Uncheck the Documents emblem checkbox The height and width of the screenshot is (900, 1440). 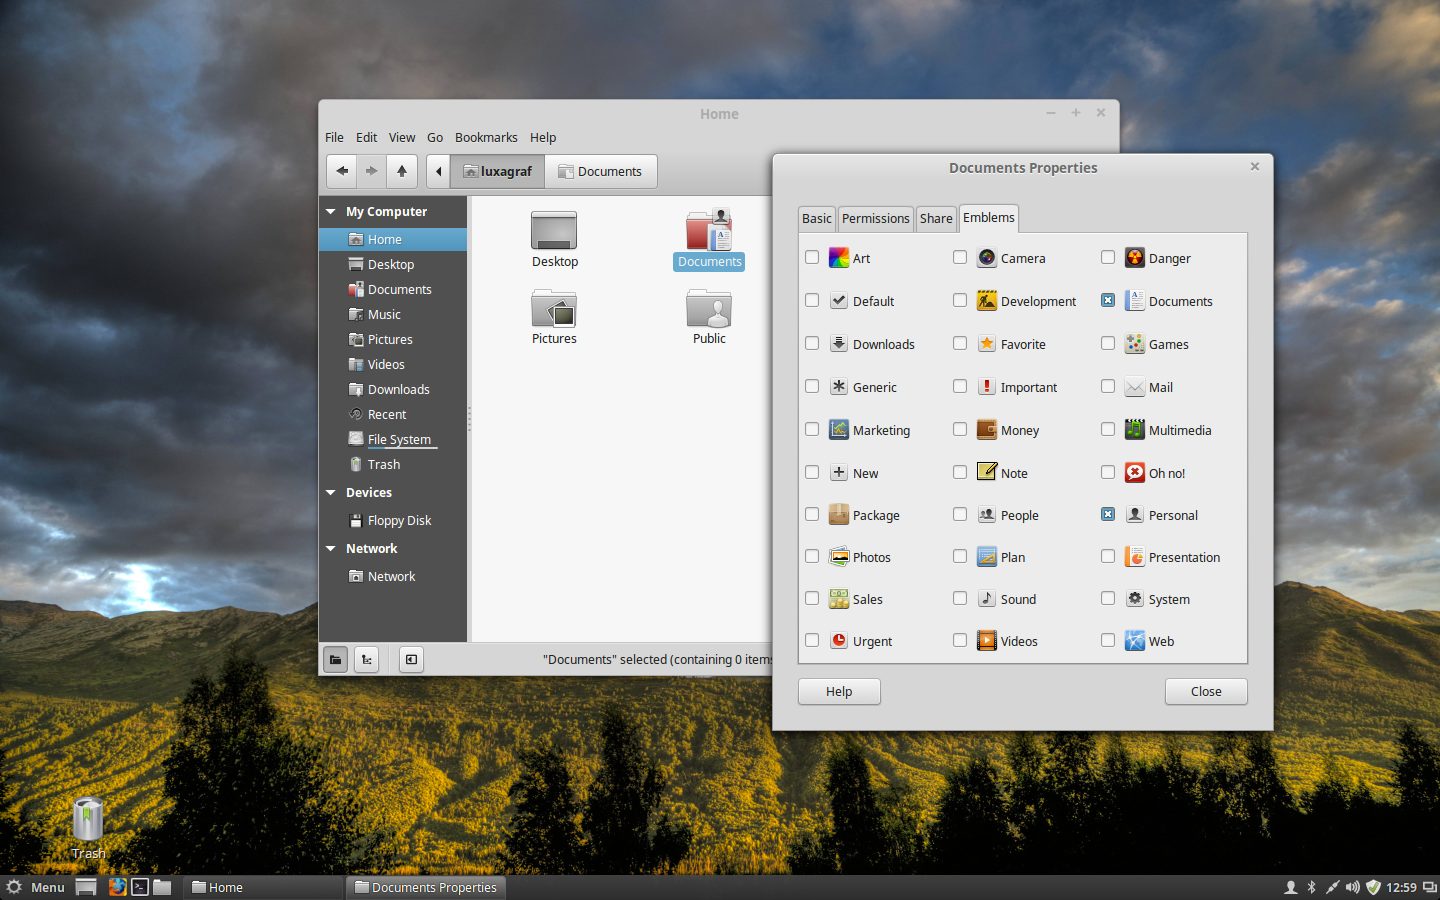(x=1108, y=300)
